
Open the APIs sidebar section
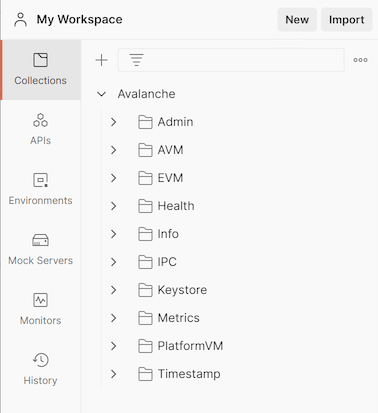[x=40, y=130]
